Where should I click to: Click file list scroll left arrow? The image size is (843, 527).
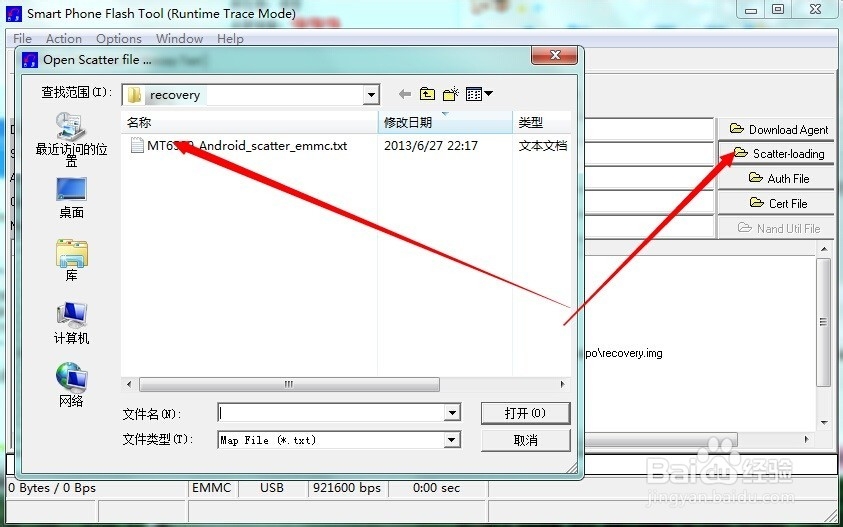point(129,384)
